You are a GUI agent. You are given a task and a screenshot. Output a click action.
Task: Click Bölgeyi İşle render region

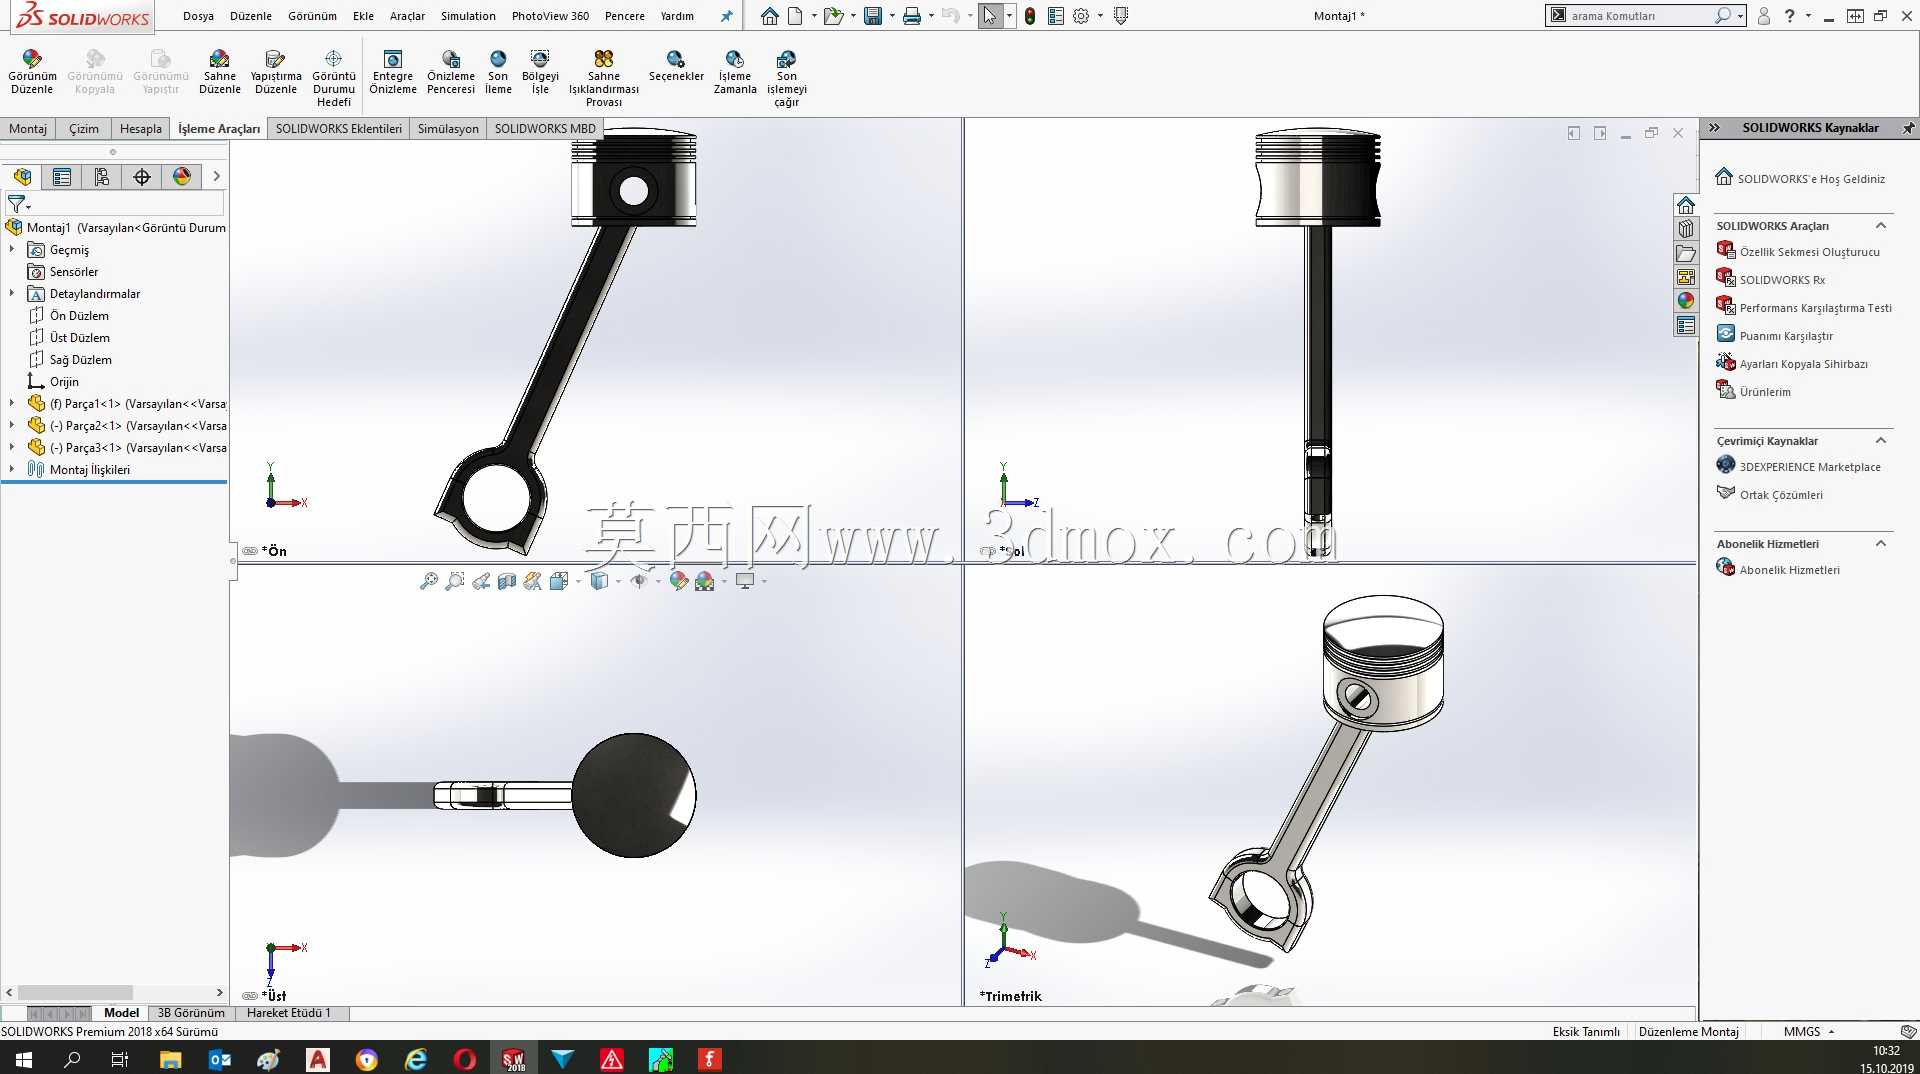(540, 72)
